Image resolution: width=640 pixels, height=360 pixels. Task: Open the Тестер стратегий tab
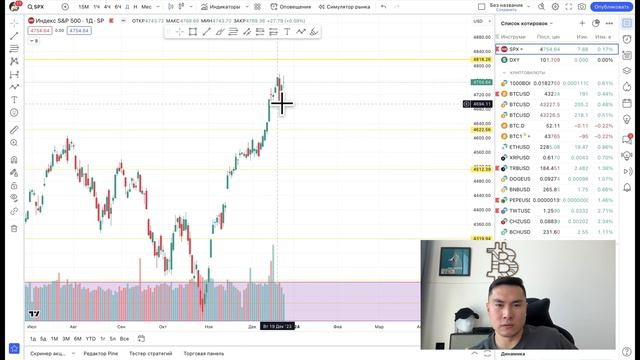point(151,353)
